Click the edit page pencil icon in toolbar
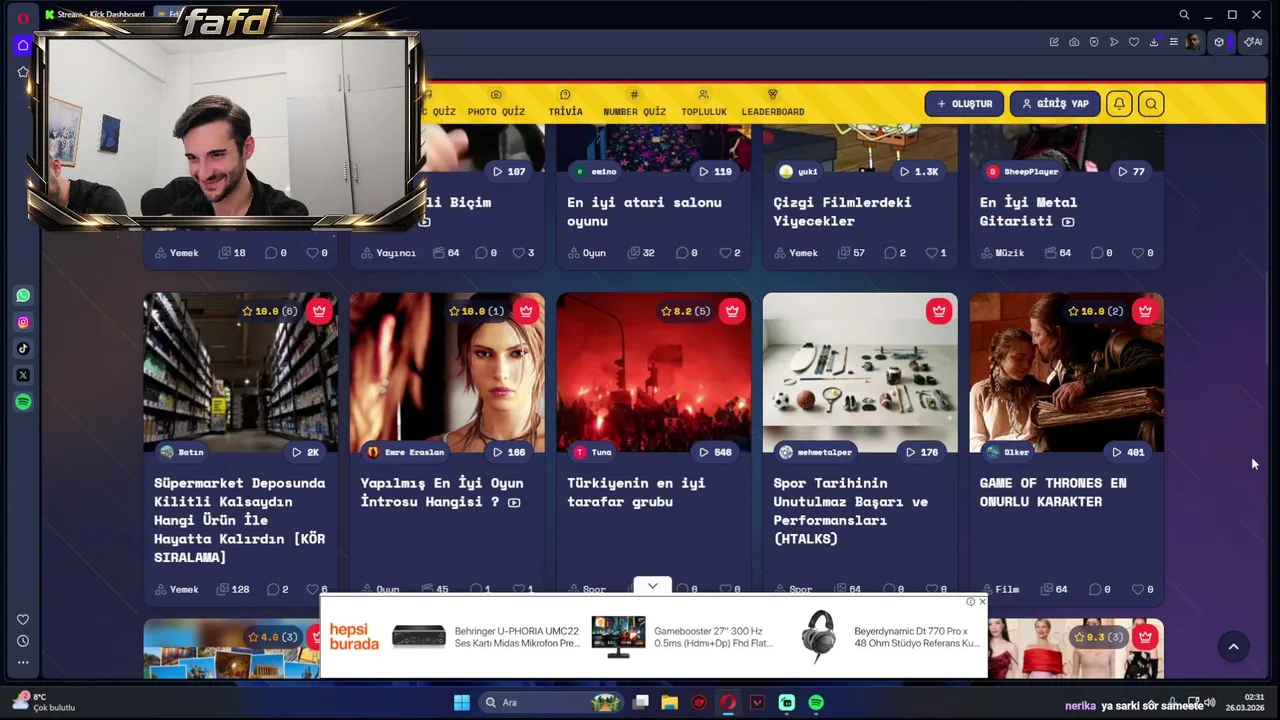This screenshot has height=720, width=1280. click(x=1054, y=42)
